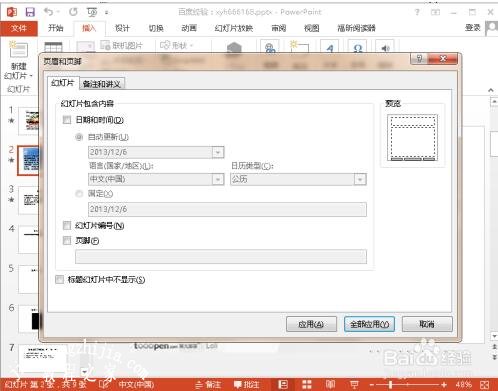Click the 取消 cancel button

click(x=427, y=324)
